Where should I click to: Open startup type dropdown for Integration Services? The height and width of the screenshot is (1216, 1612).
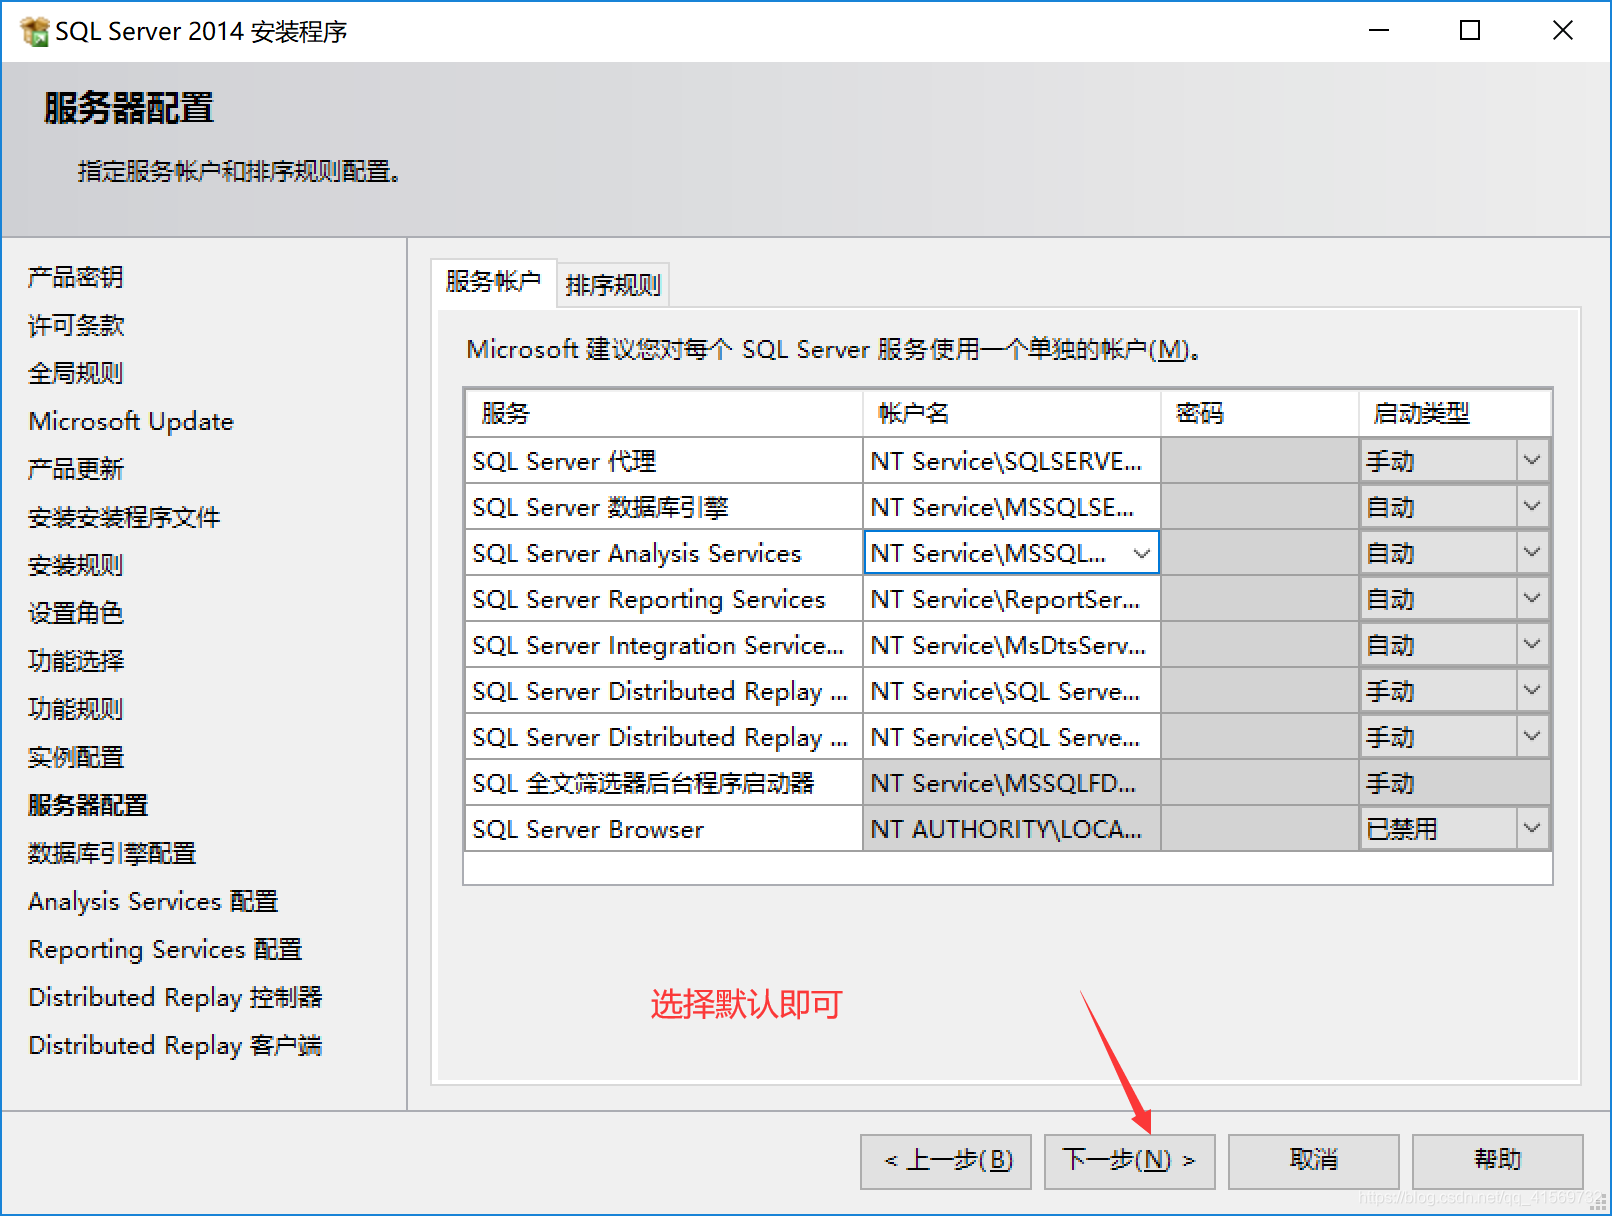[x=1532, y=645]
